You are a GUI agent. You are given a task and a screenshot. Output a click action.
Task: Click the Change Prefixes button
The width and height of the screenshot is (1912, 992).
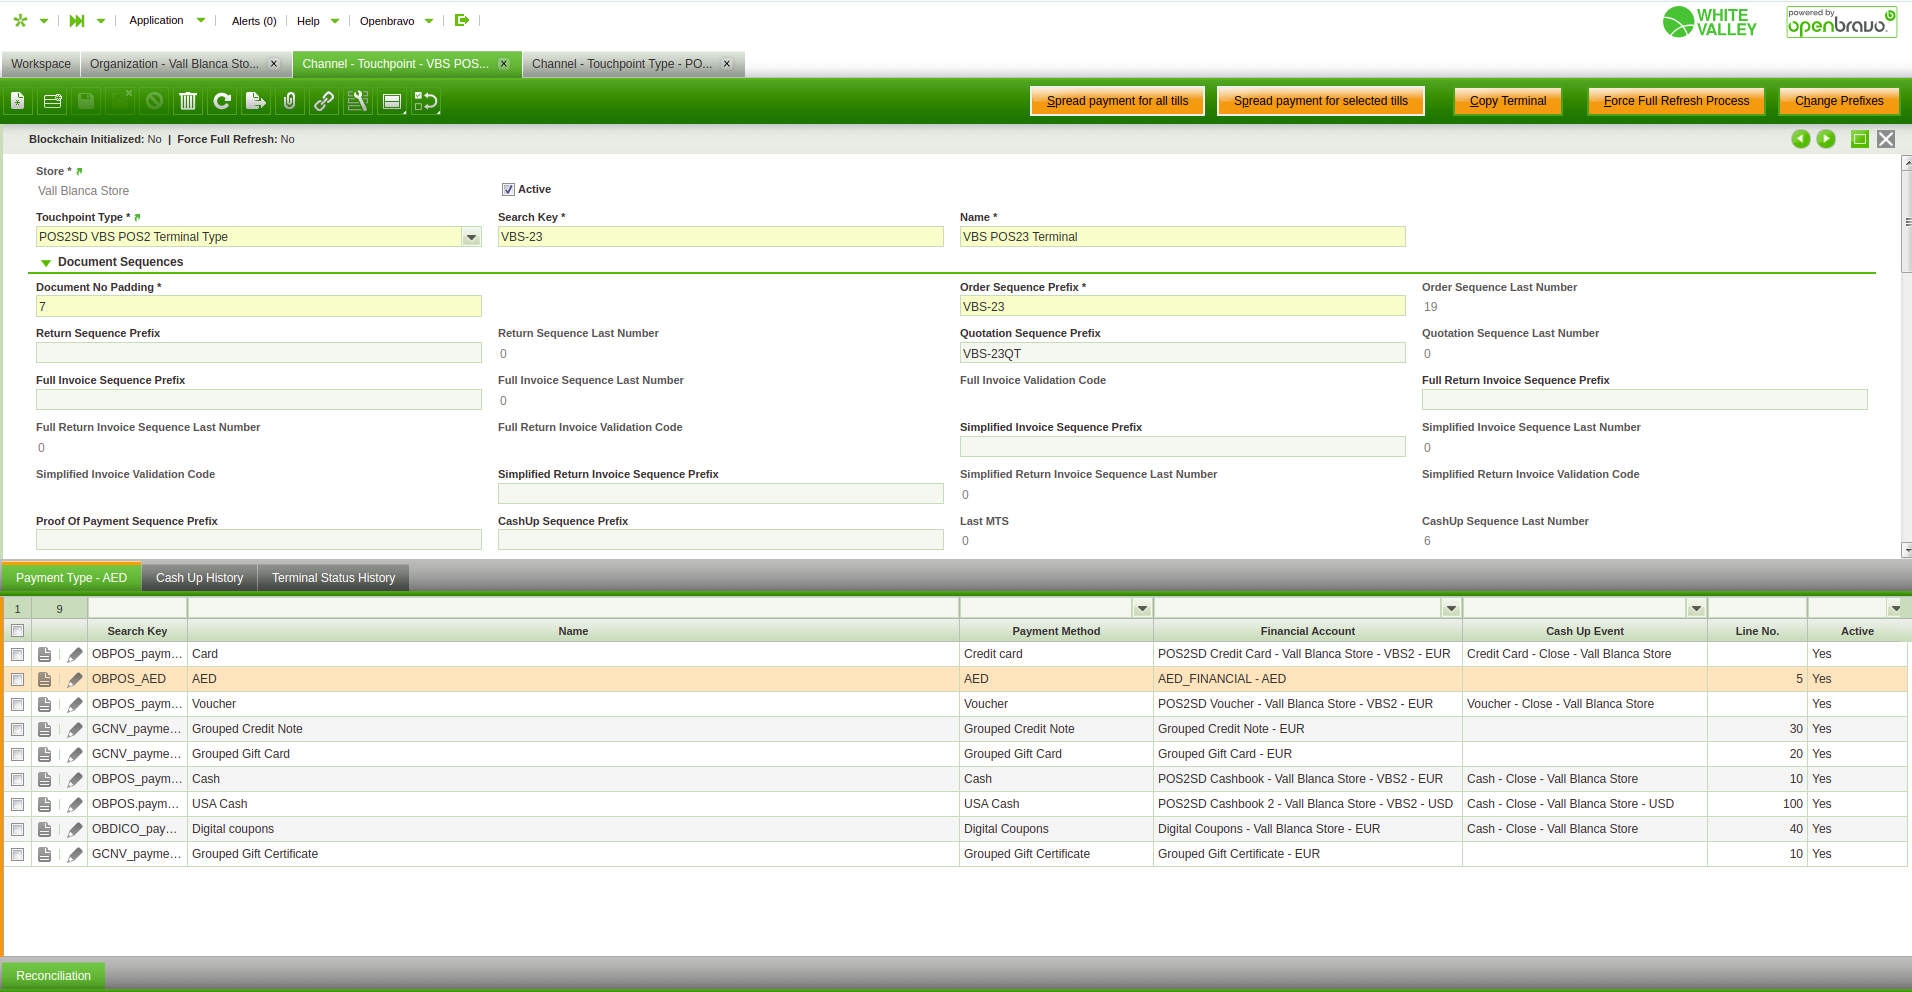pyautogui.click(x=1838, y=101)
